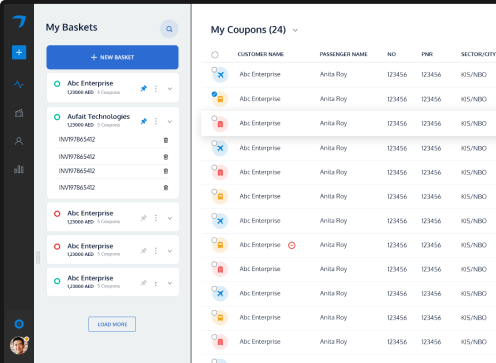Uncheck the checked bus coupon row
496x363 pixels.
click(214, 94)
